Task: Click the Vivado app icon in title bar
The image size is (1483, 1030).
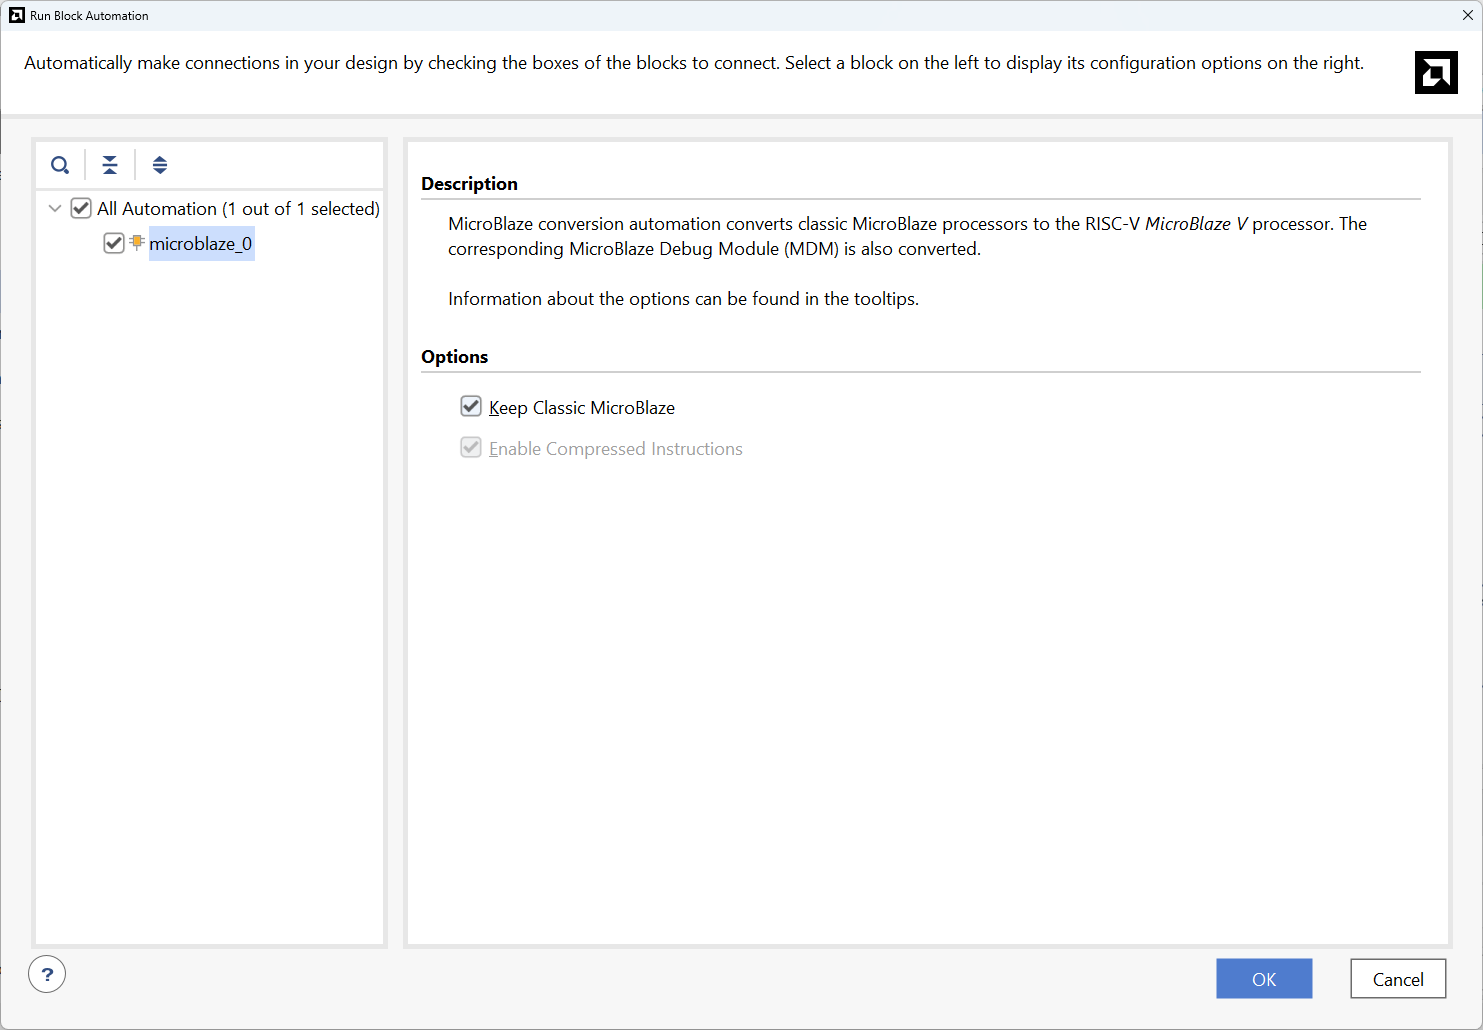Action: click(16, 15)
